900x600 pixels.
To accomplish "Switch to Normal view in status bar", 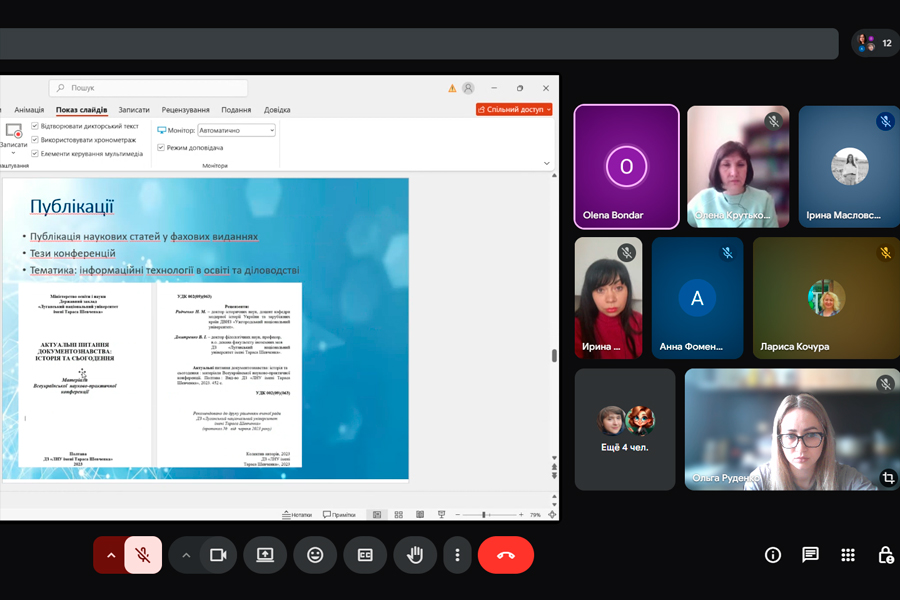I will (x=377, y=514).
